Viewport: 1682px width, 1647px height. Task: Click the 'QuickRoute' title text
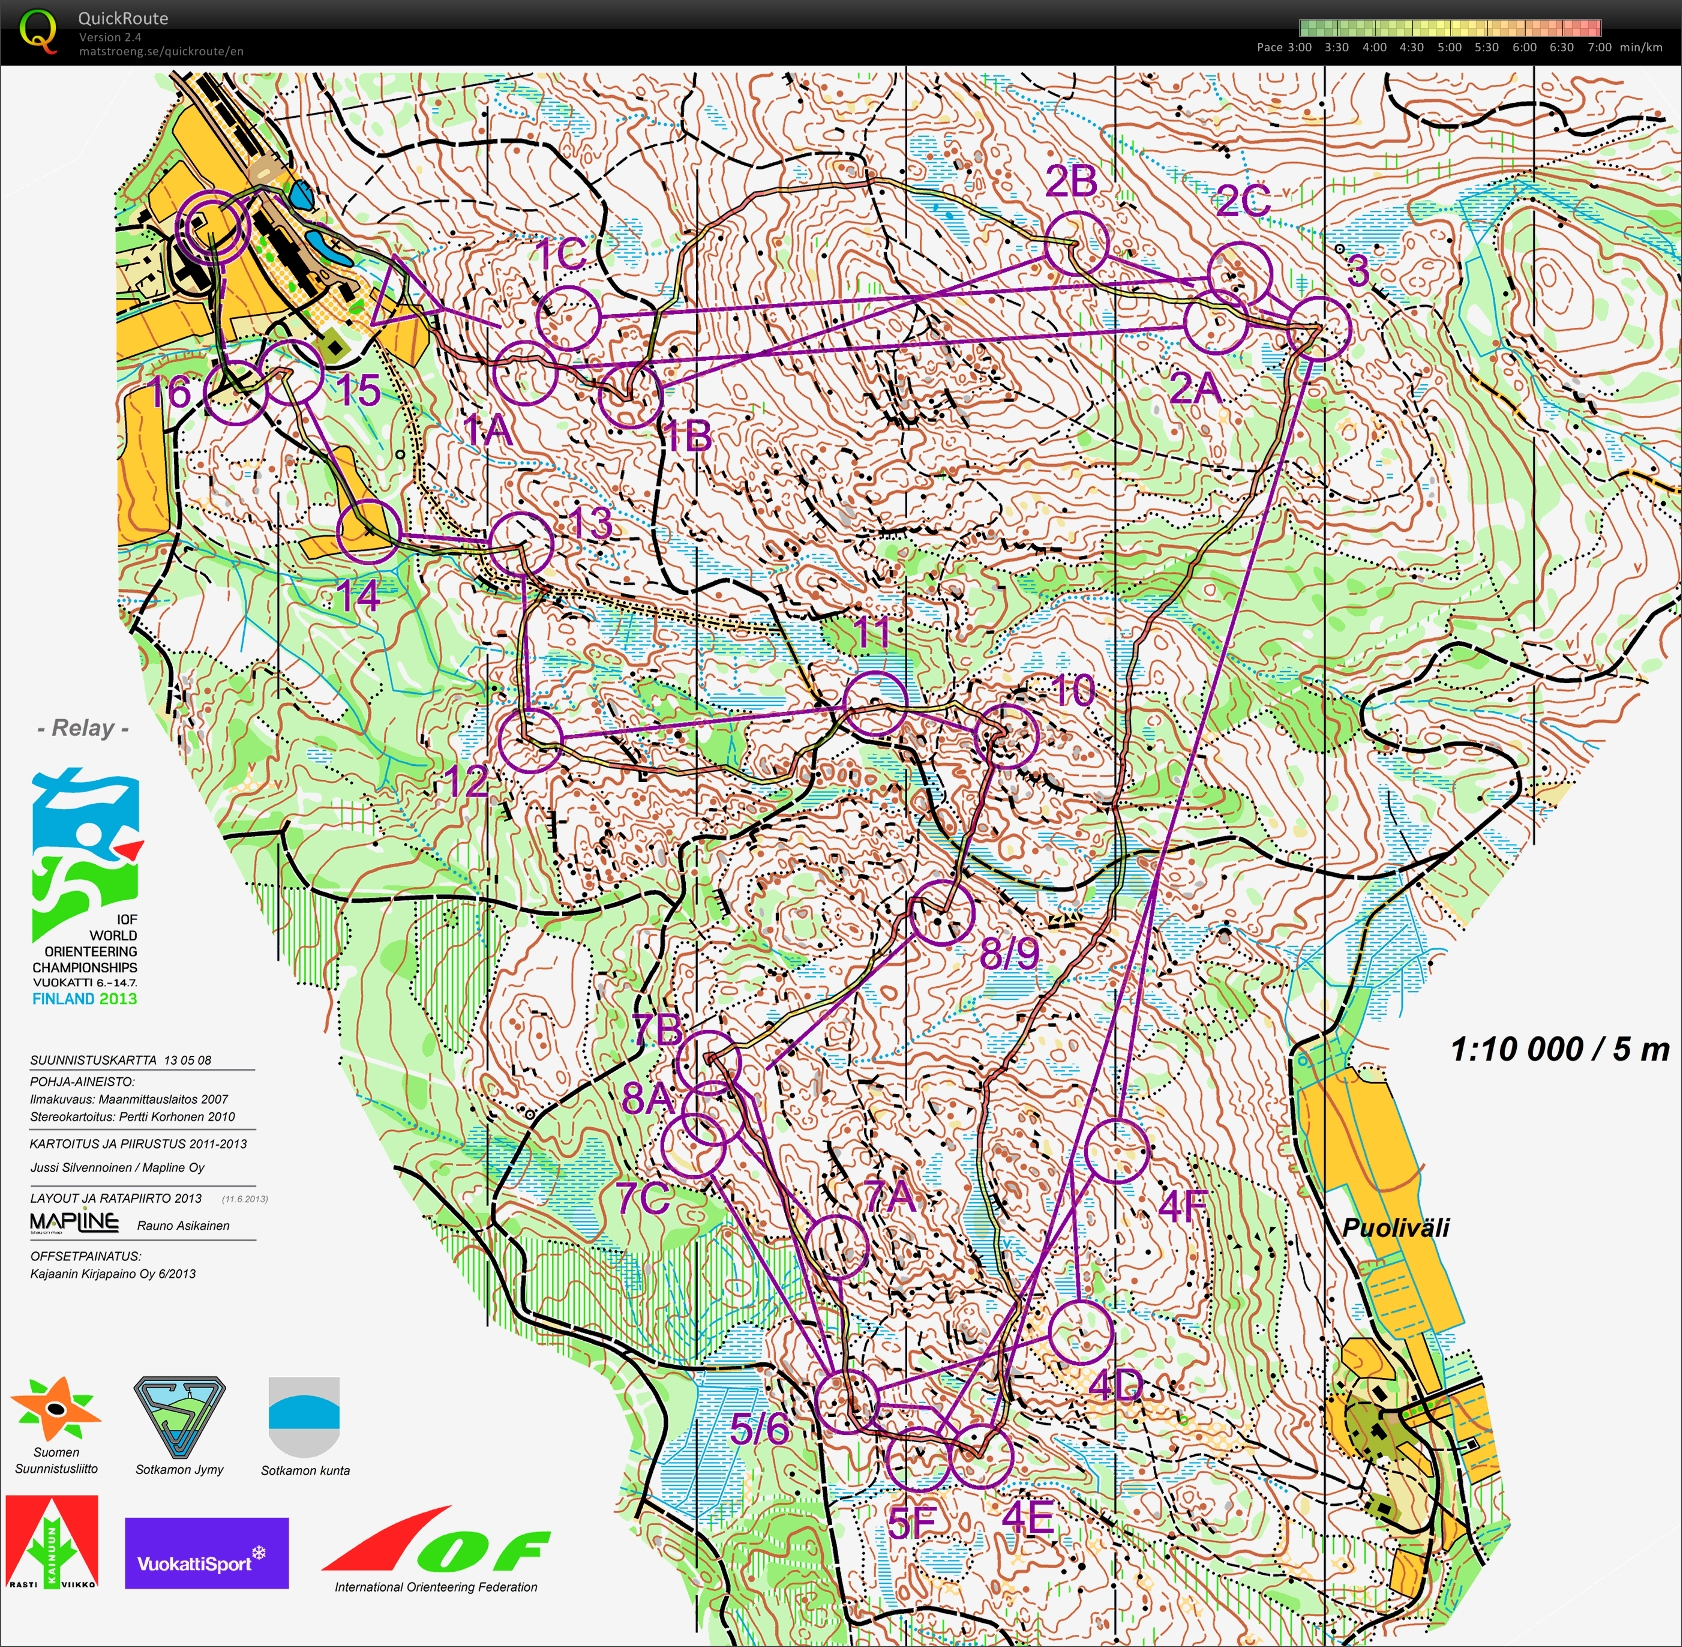(x=123, y=18)
